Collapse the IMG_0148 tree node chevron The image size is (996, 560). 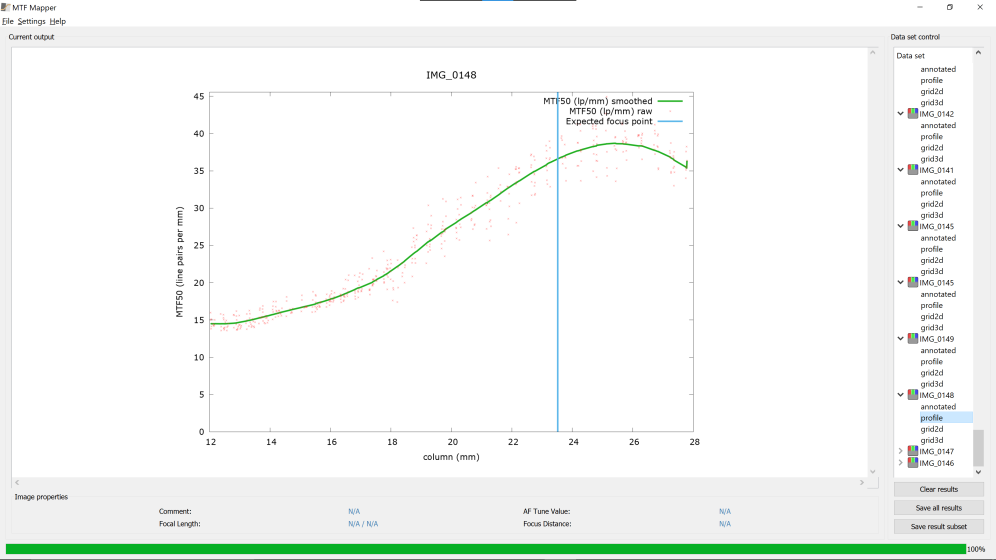[900, 395]
